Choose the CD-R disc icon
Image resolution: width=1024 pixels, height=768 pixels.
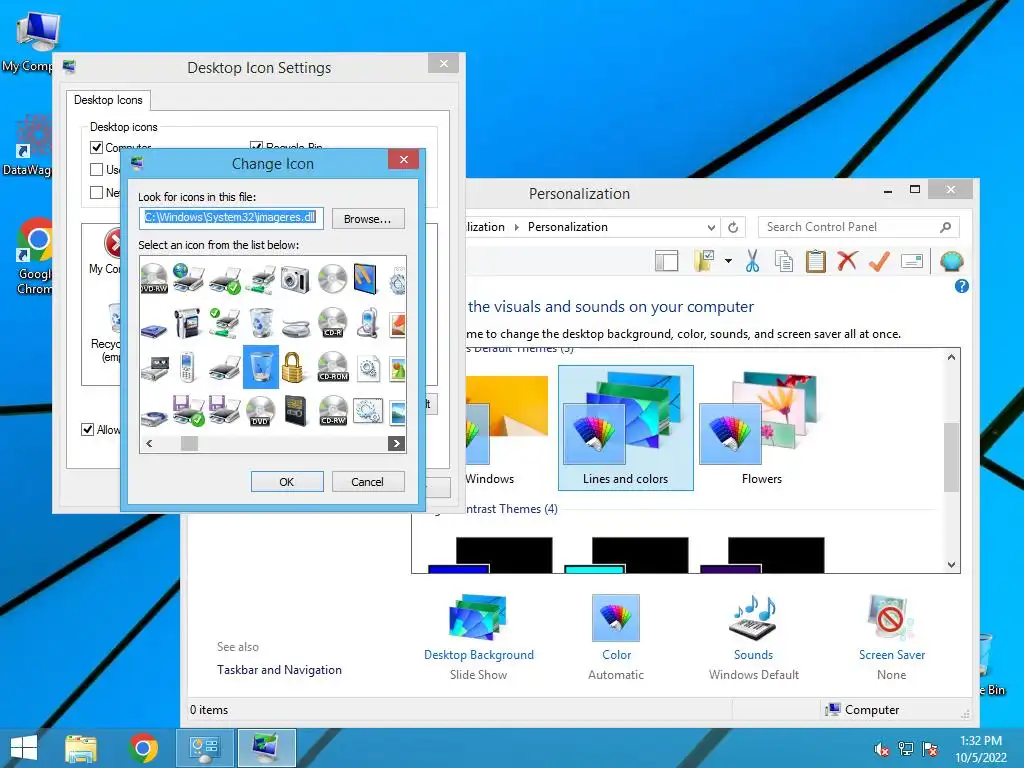[x=332, y=323]
